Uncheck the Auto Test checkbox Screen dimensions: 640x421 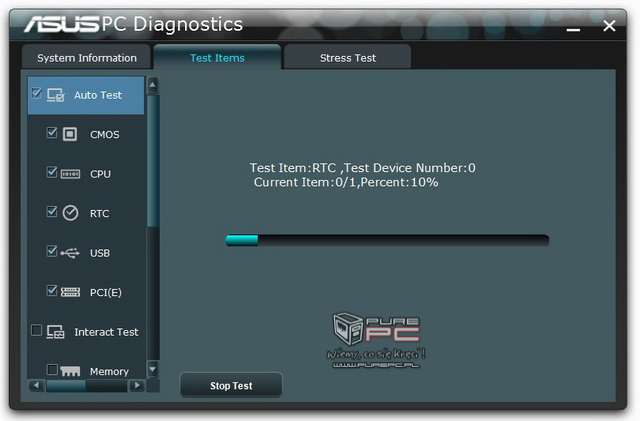[x=36, y=94]
